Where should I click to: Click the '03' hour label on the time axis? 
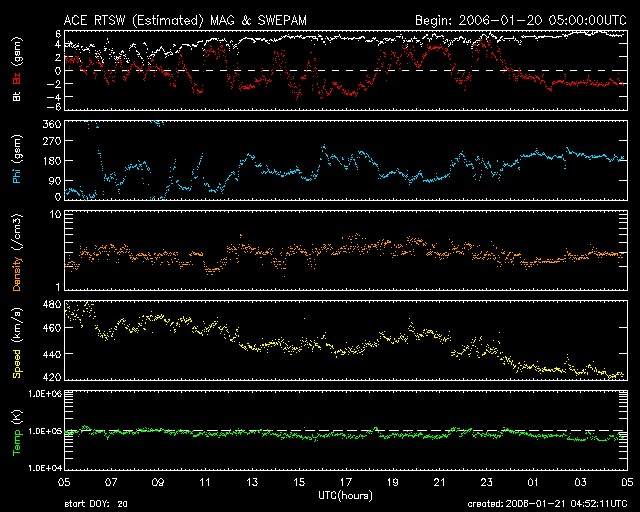[x=580, y=483]
